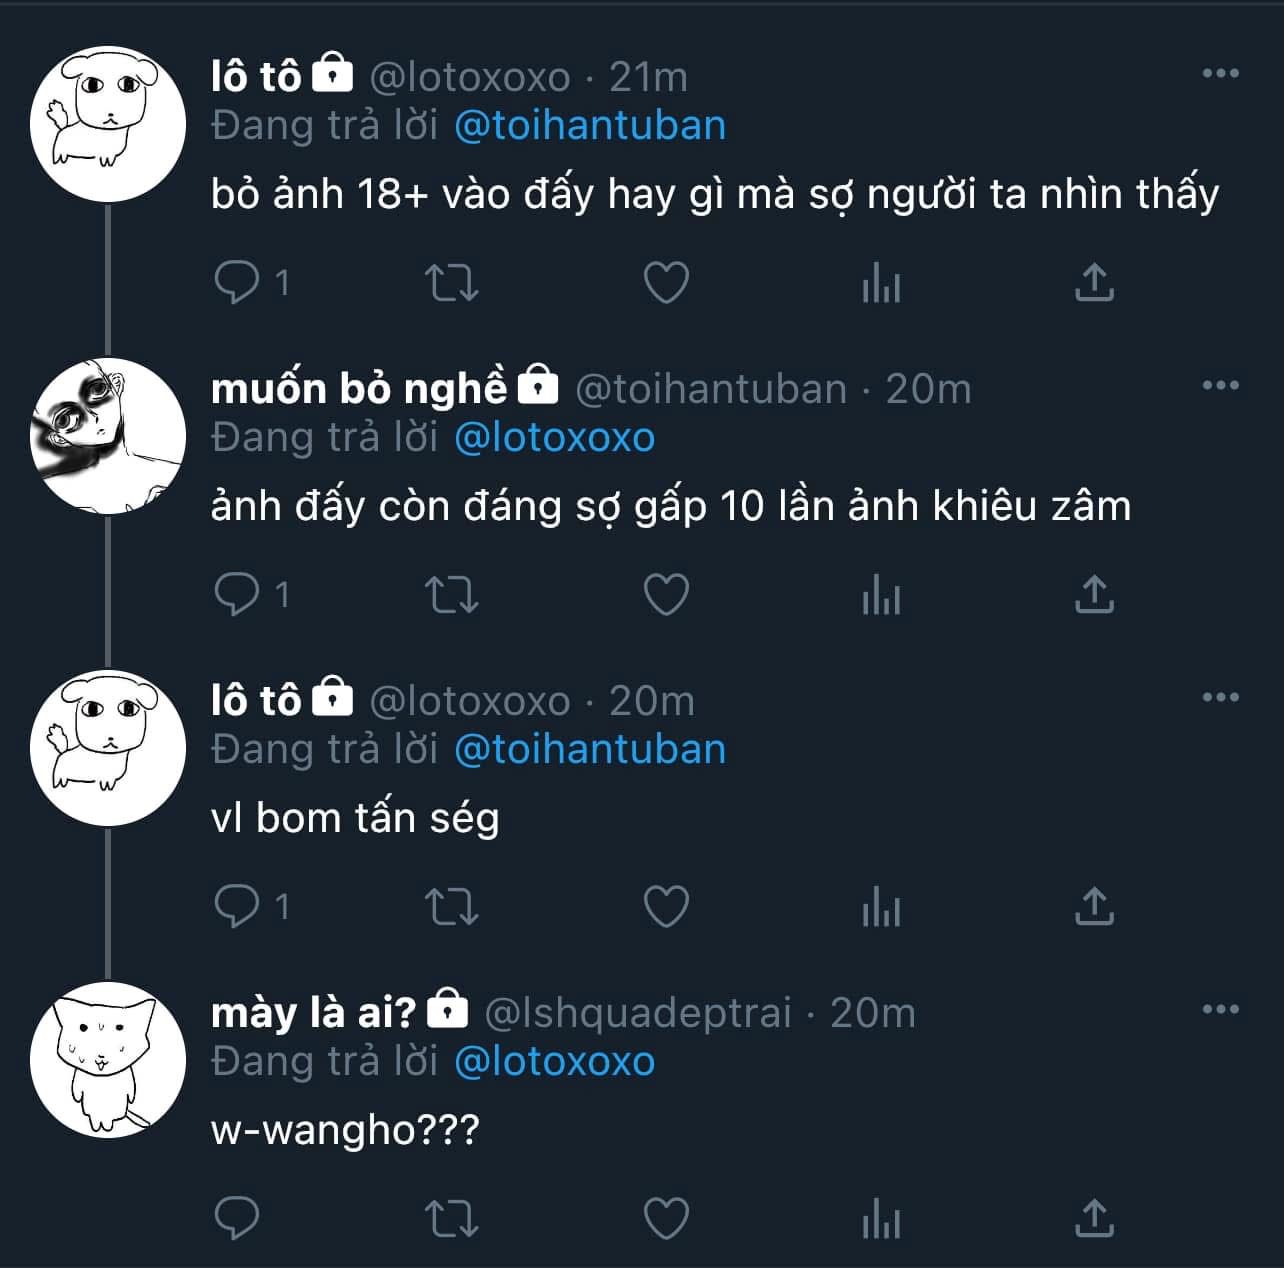Viewport: 1284px width, 1268px height.
Task: Retweet the 'bỏ ảnh 18+' tweet
Action: tap(452, 283)
